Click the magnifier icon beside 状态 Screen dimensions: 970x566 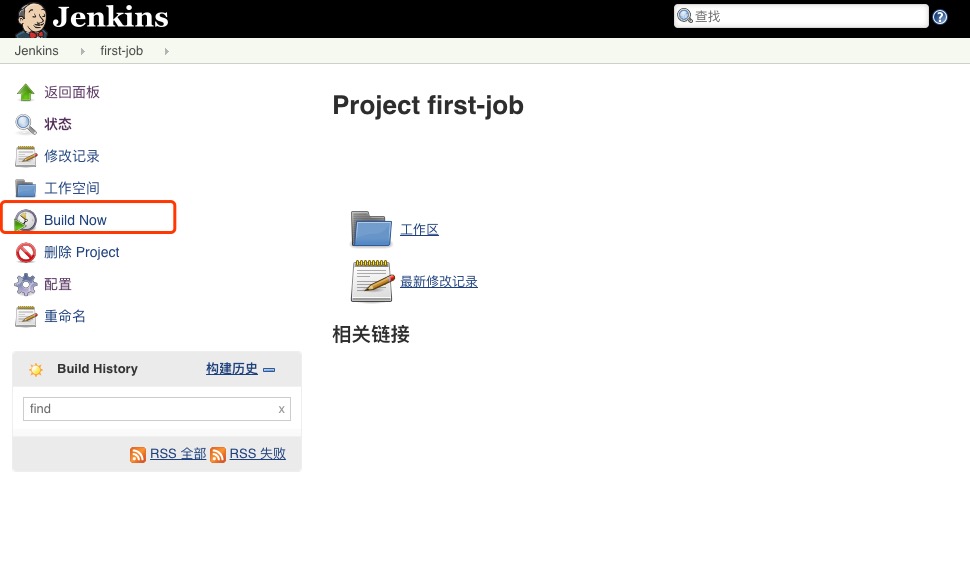tap(25, 124)
